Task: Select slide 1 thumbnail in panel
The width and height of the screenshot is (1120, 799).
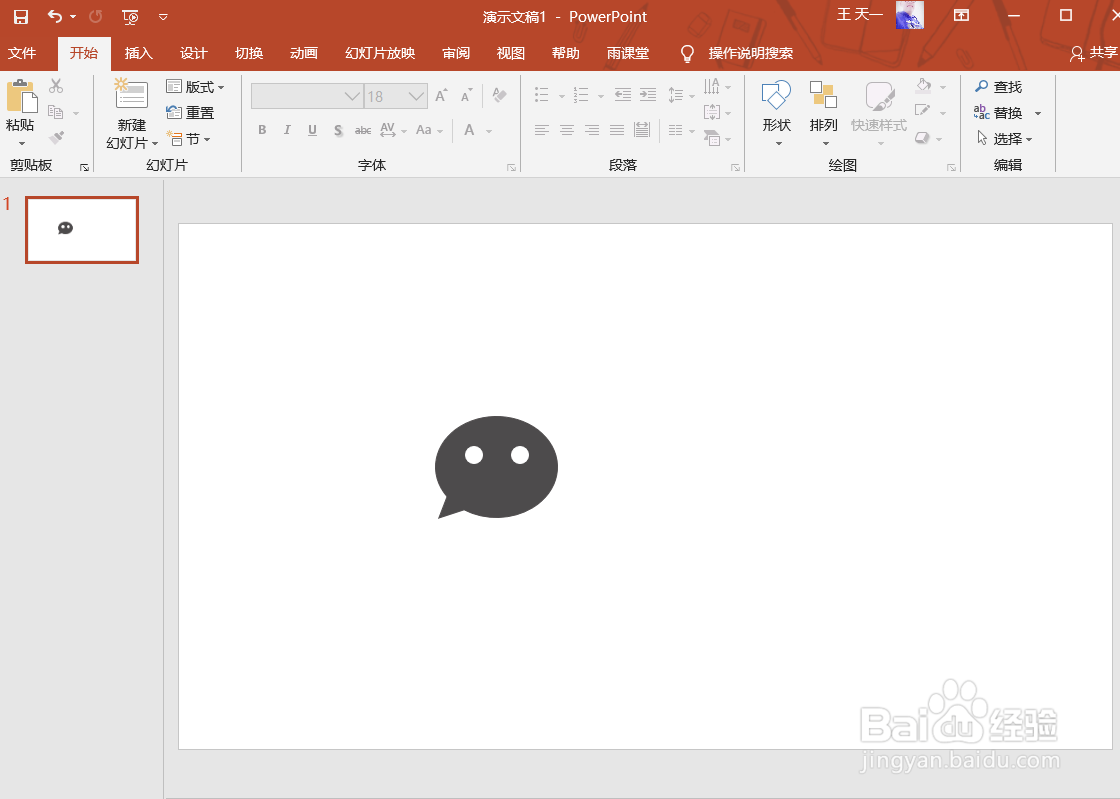Action: pyautogui.click(x=82, y=230)
